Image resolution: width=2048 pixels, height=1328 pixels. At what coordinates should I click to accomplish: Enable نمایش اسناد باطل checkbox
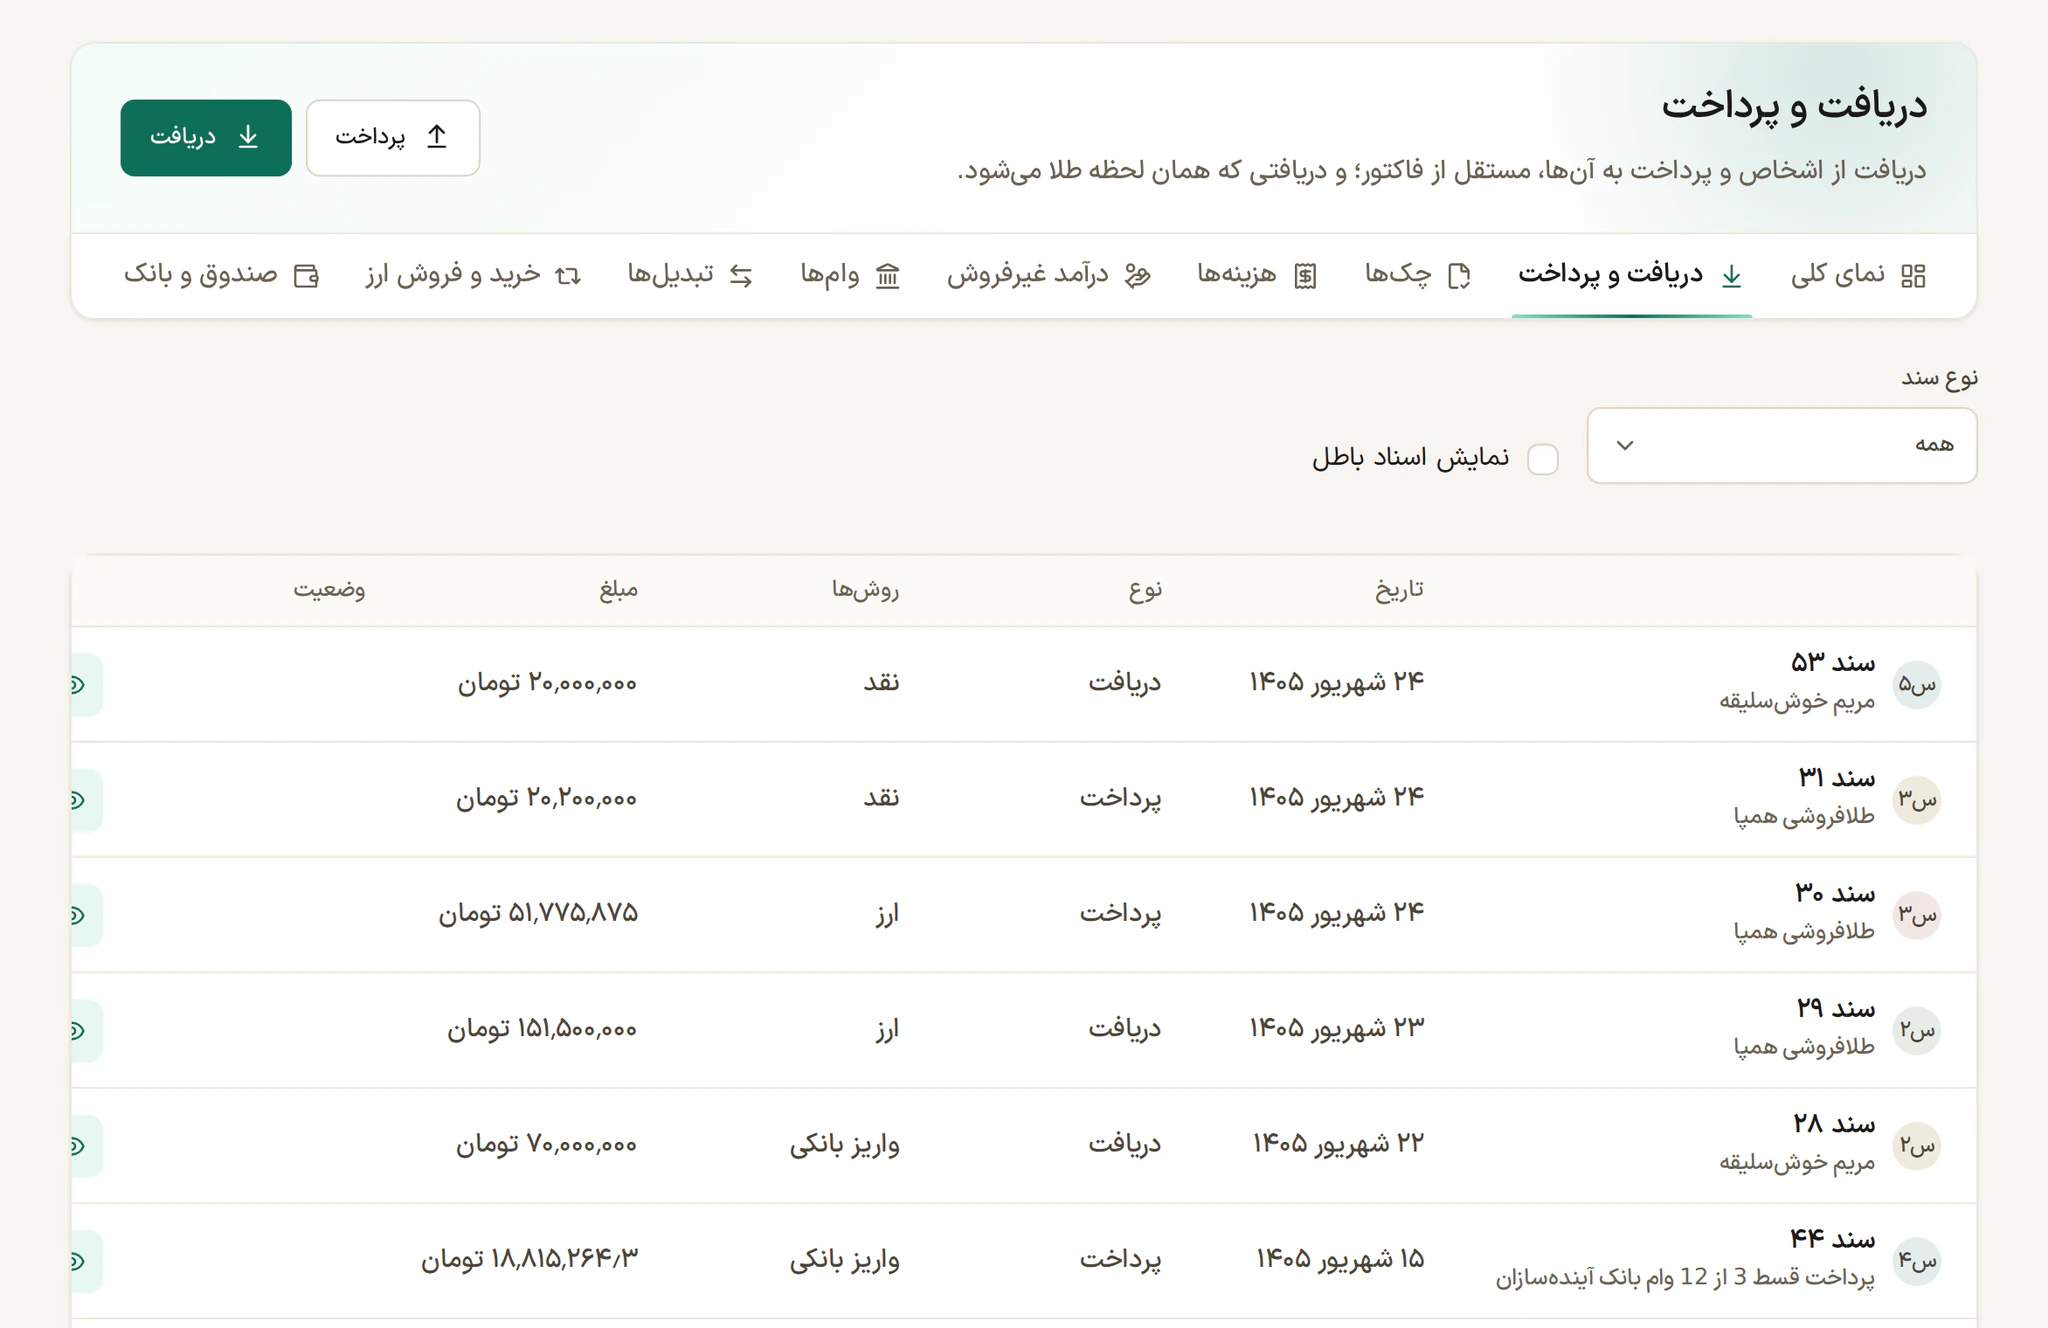click(1543, 459)
